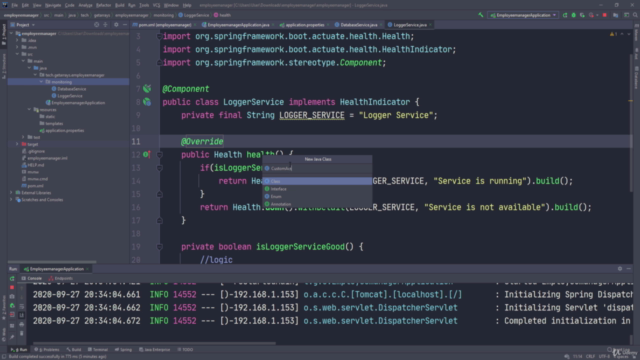Open EmployeemanagerApplication run configuration dropdown

tap(524, 15)
